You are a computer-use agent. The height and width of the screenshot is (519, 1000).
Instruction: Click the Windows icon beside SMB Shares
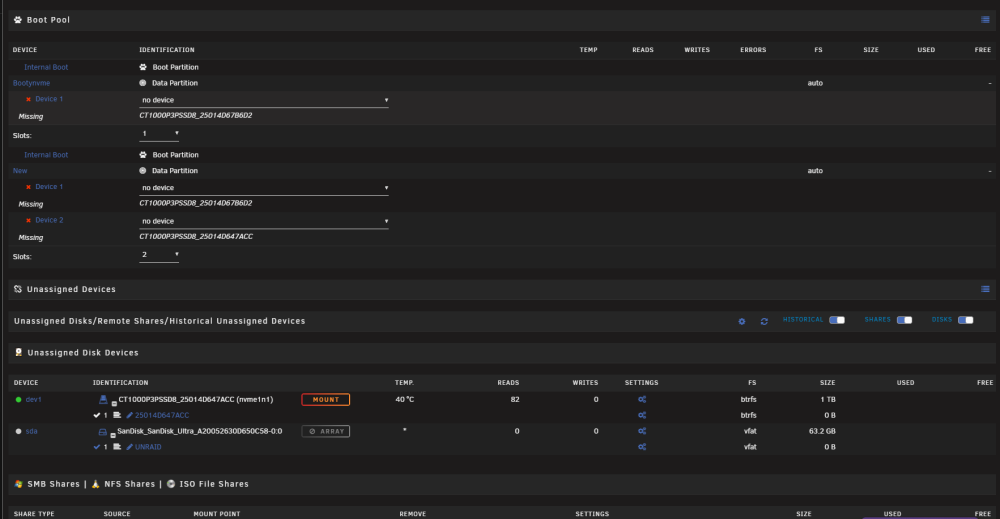(x=18, y=484)
